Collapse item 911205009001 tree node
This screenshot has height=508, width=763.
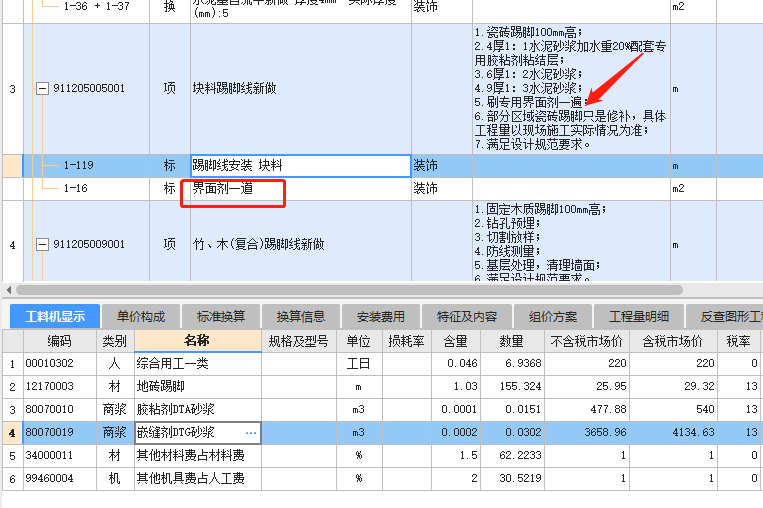pos(42,244)
